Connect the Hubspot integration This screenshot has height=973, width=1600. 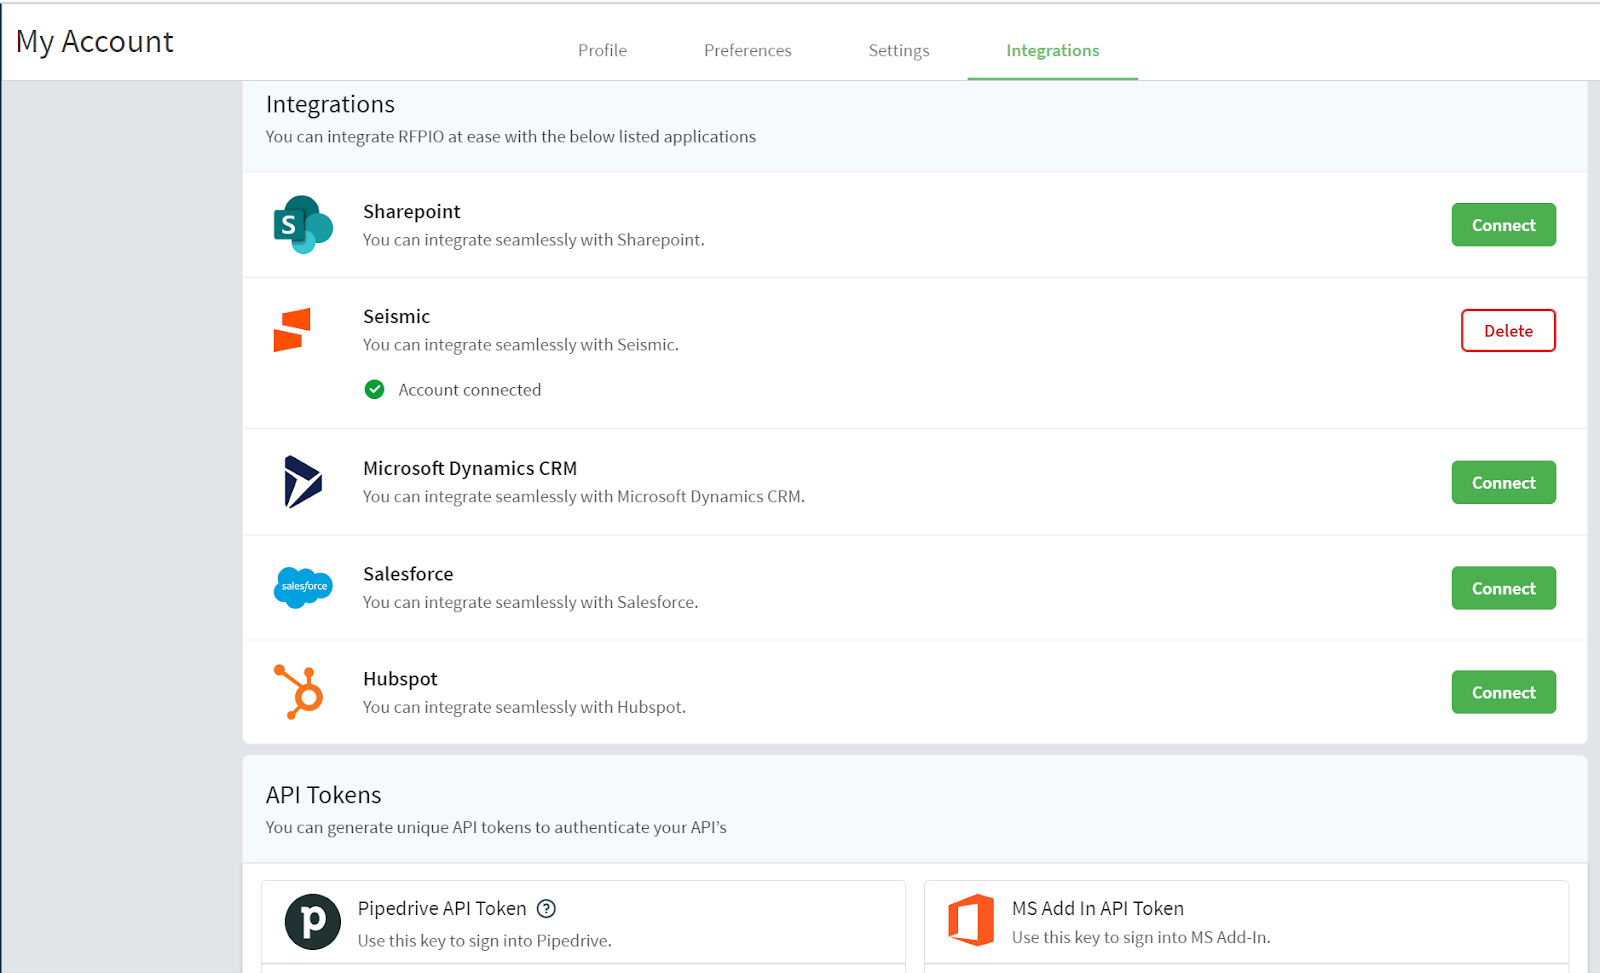1503,692
